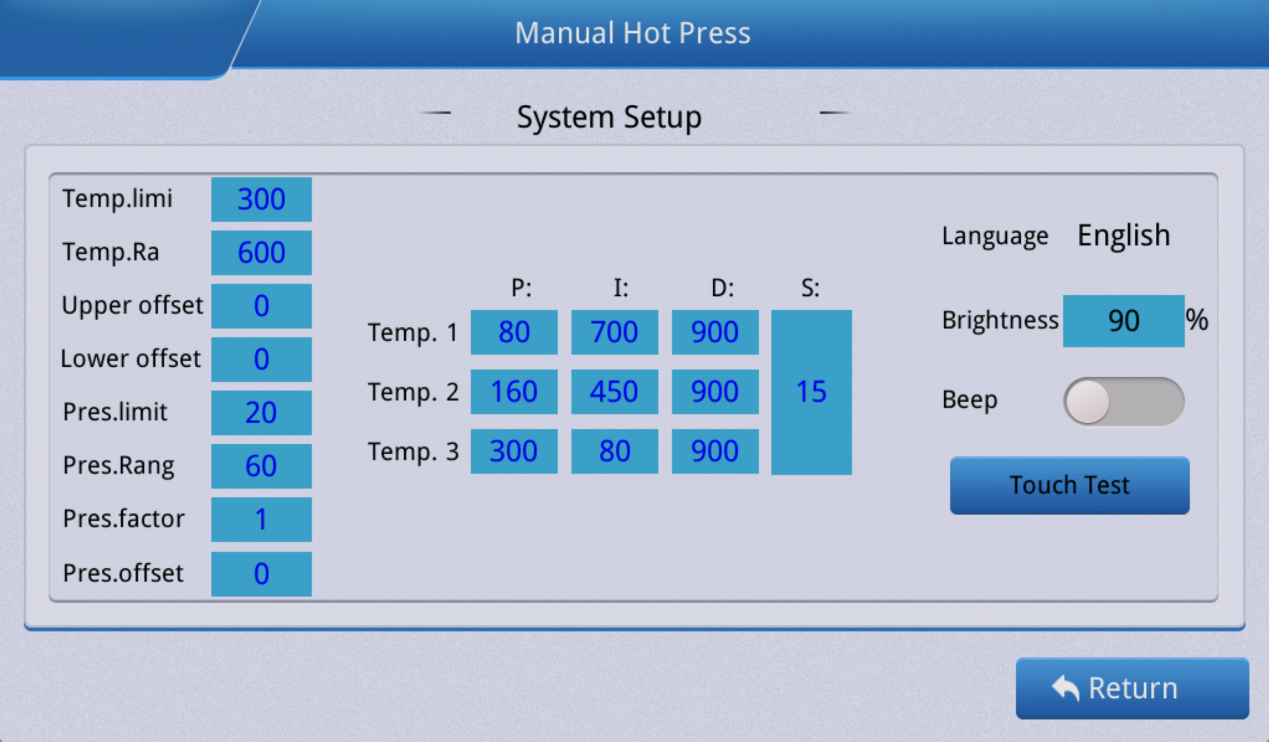The image size is (1269, 742).
Task: Tap the Pres.limit value field
Action: [261, 412]
